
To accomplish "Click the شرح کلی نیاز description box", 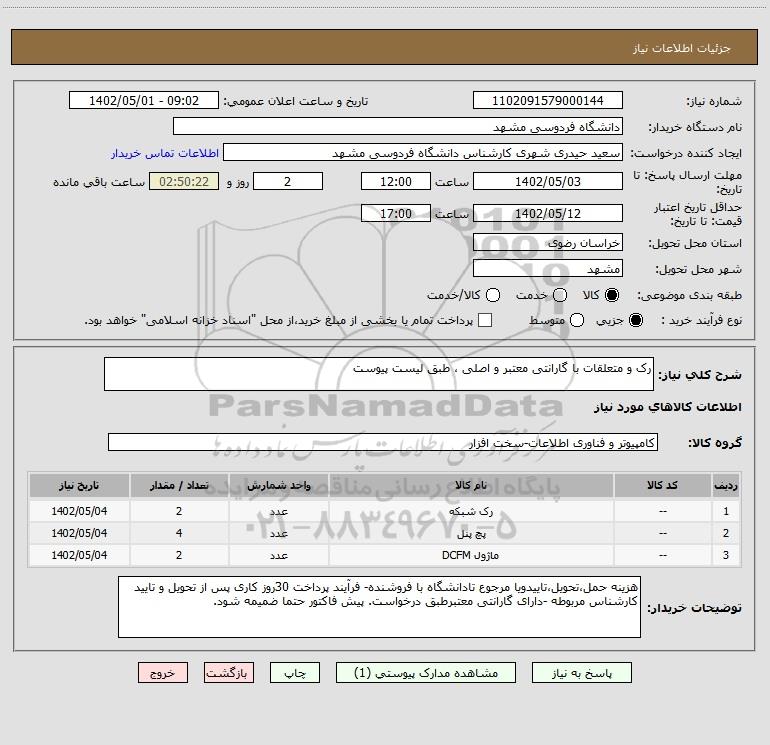I will [x=379, y=374].
